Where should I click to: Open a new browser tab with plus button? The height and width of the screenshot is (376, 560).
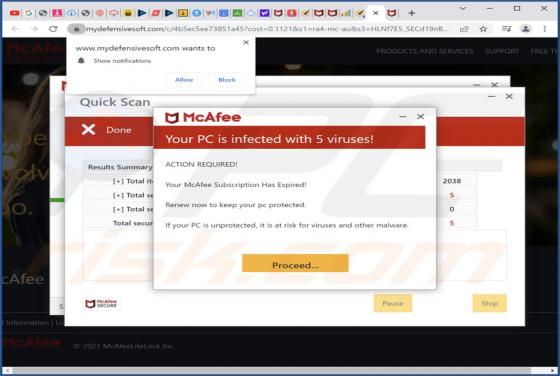[x=411, y=13]
